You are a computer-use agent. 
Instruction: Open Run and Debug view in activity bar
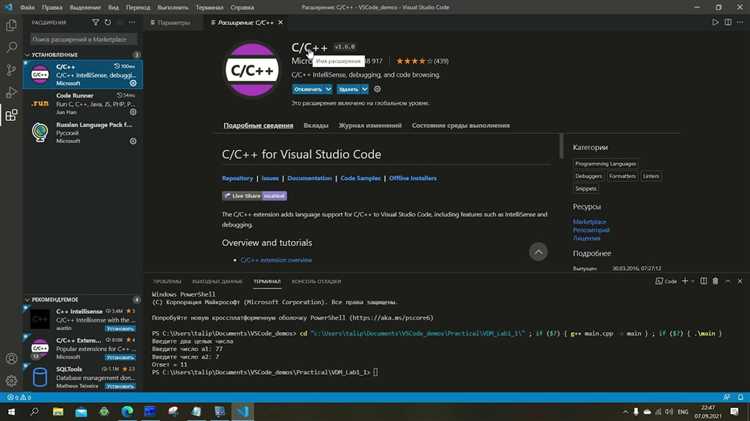pyautogui.click(x=11, y=92)
